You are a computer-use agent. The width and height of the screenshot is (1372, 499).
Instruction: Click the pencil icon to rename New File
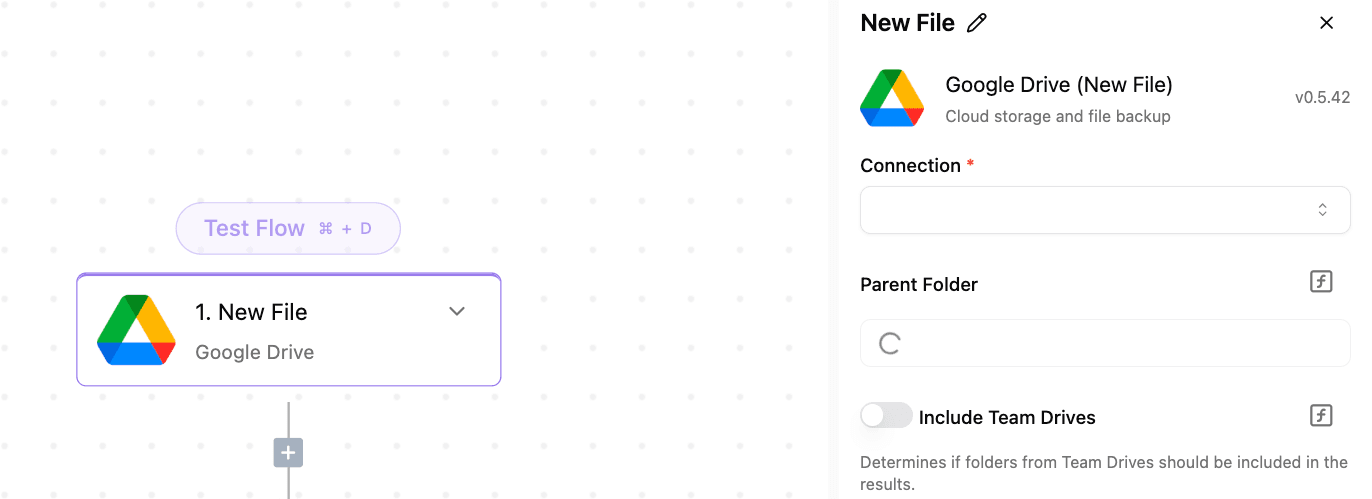(977, 23)
